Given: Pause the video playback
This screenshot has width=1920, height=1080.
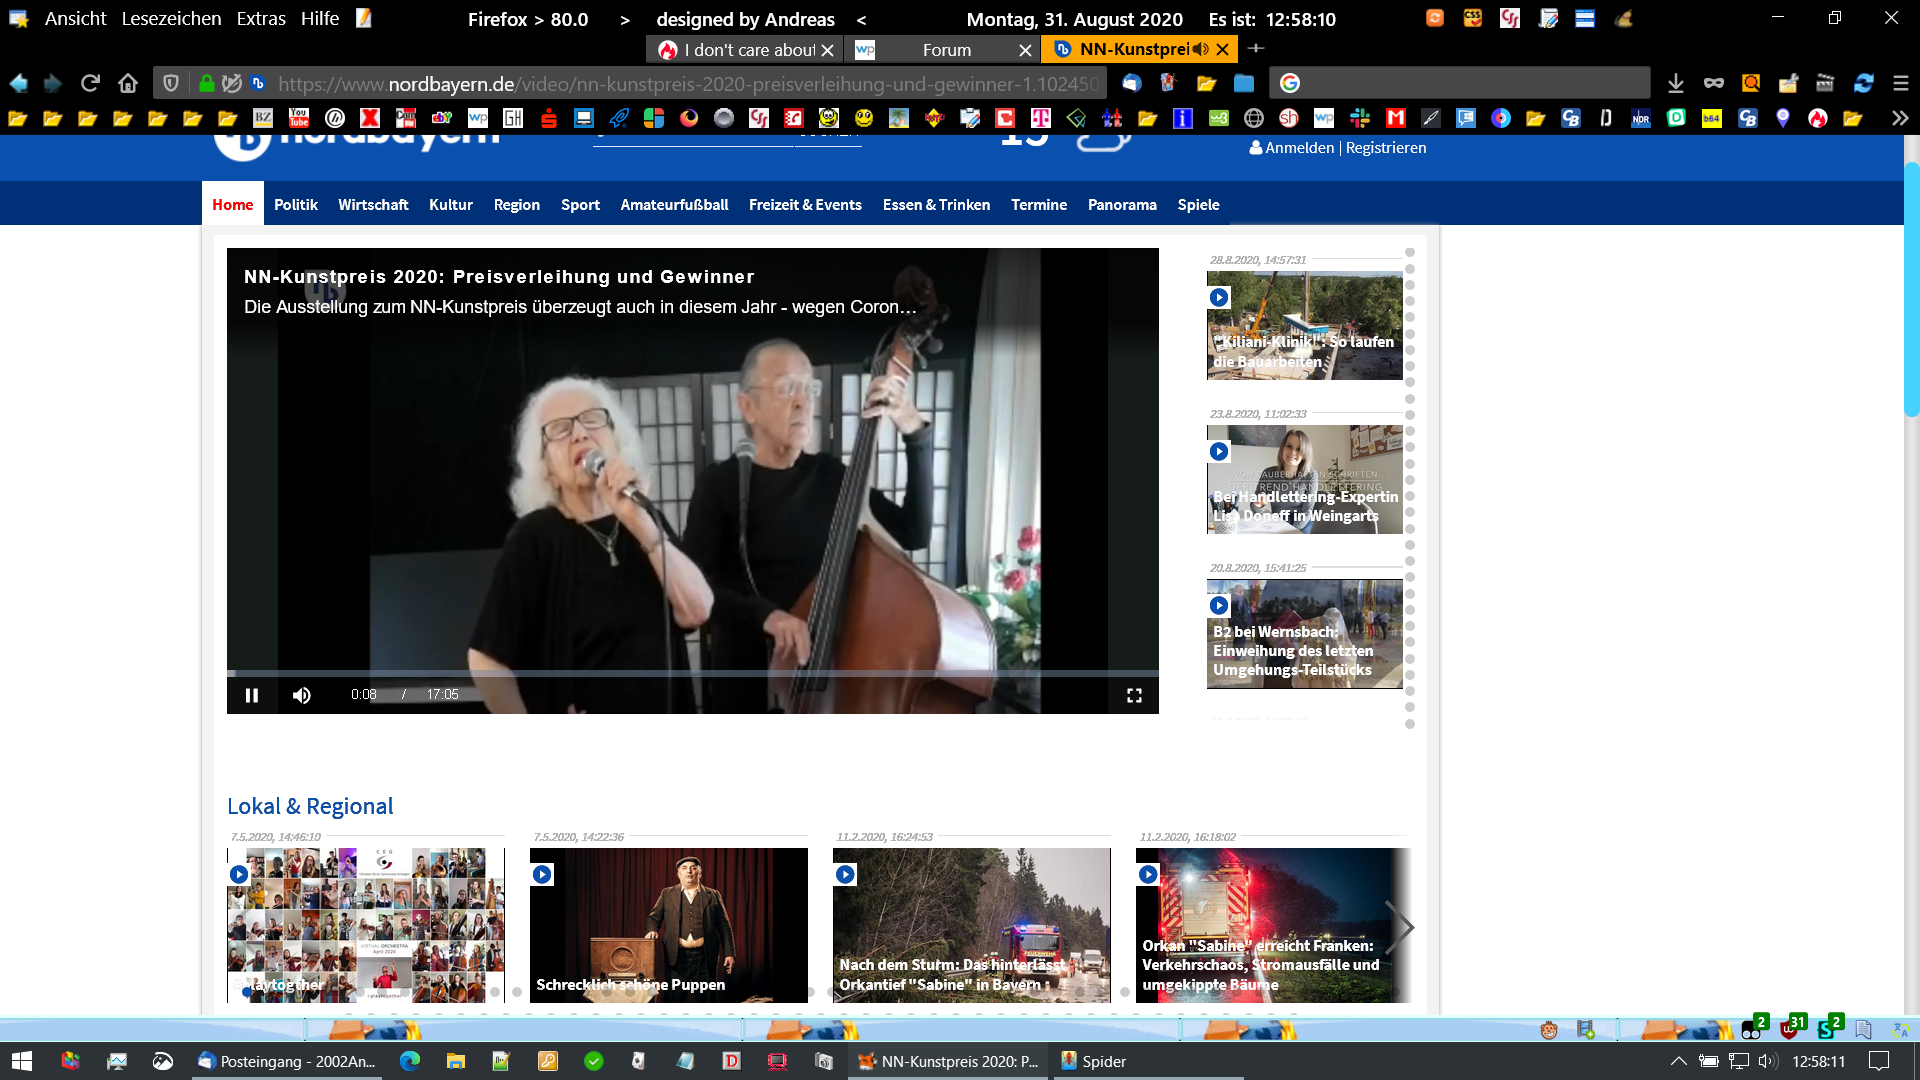Looking at the screenshot, I should point(252,695).
